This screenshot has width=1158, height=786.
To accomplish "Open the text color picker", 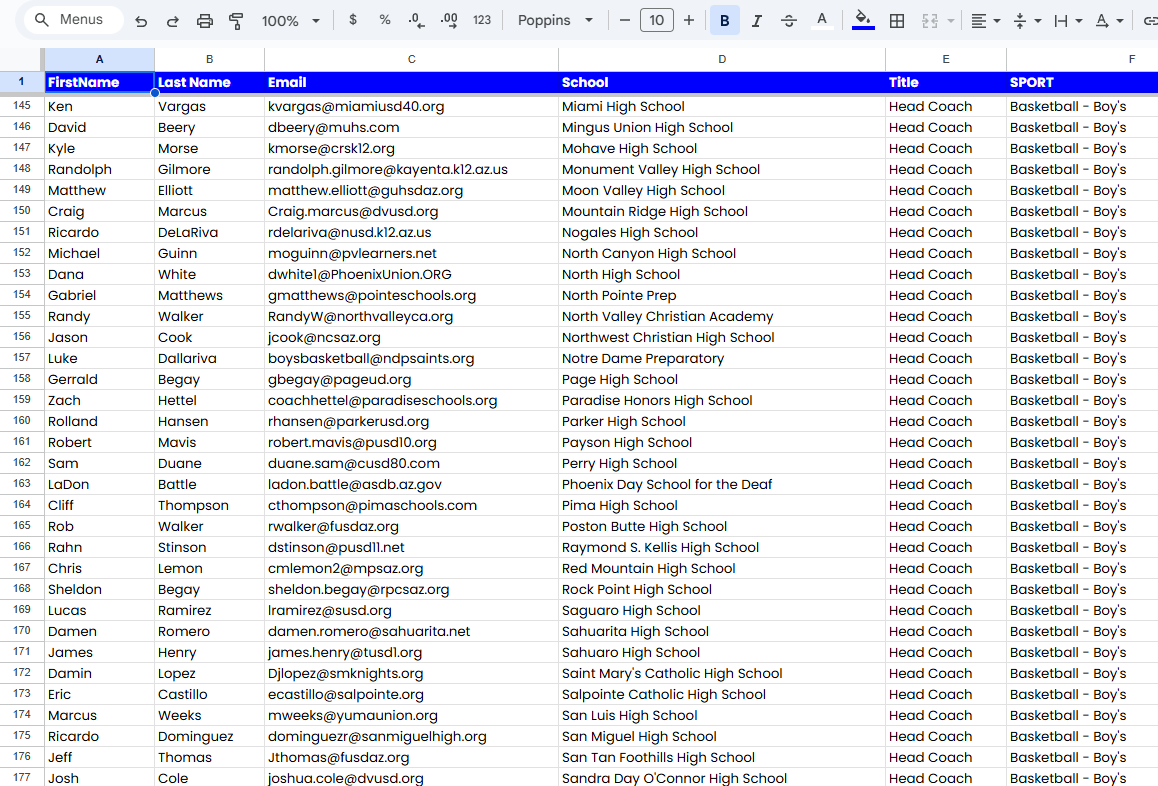I will click(821, 21).
